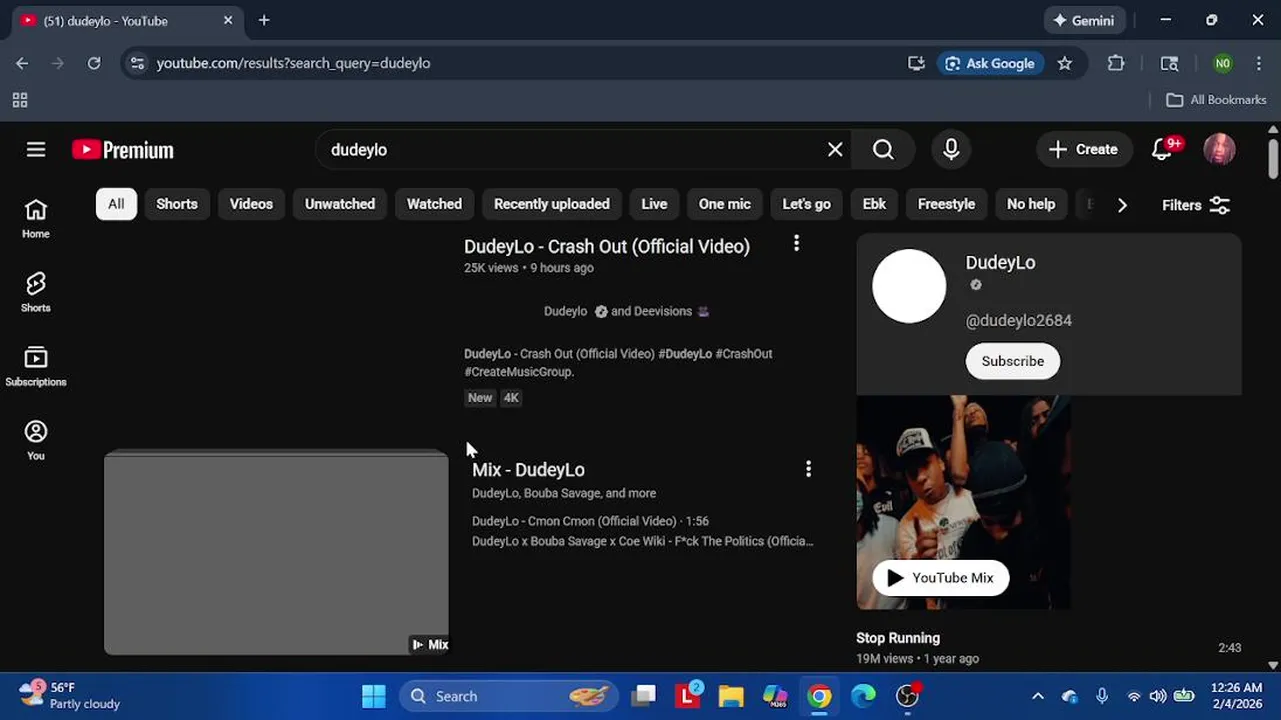The height and width of the screenshot is (720, 1281).
Task: Open the Filters panel
Action: (x=1196, y=205)
